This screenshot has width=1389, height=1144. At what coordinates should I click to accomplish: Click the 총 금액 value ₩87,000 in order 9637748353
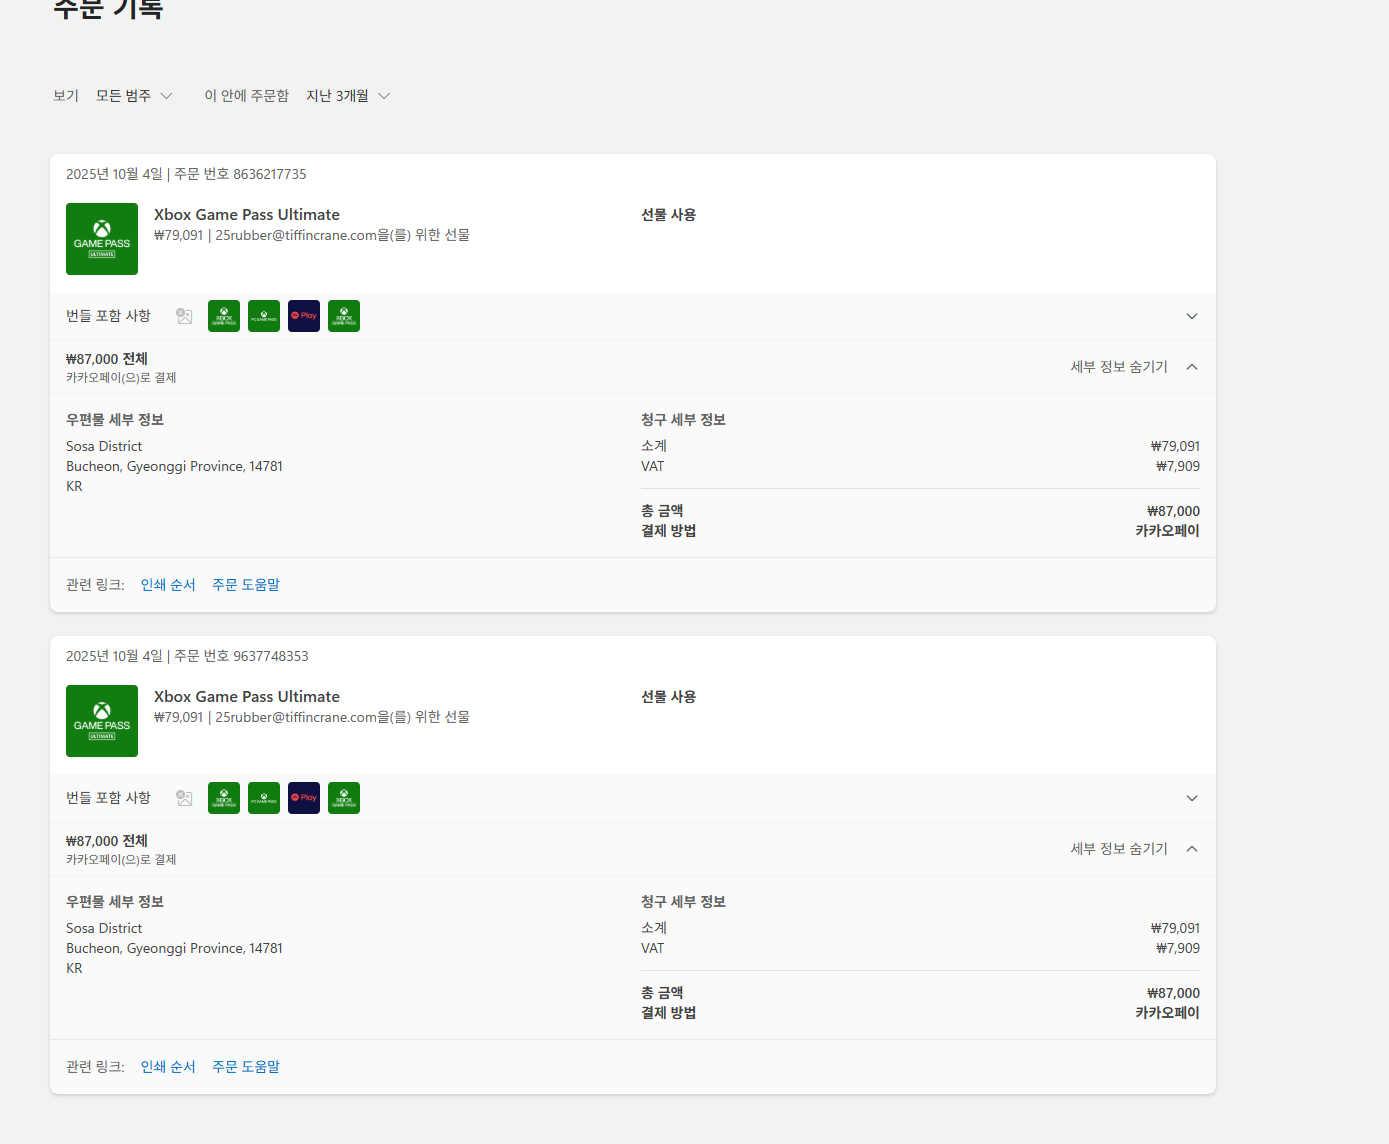point(1173,993)
